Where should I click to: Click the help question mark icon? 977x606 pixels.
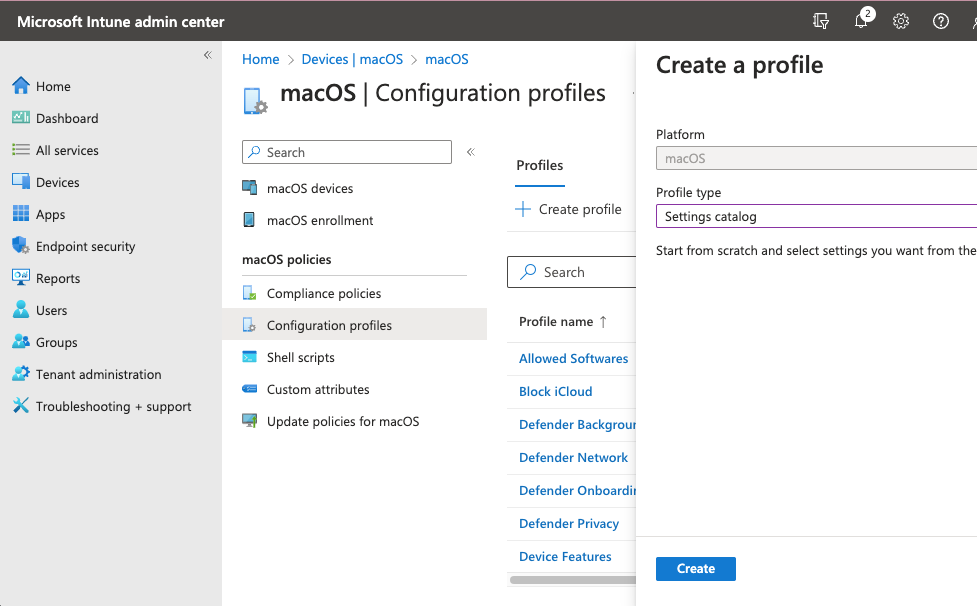pos(941,21)
